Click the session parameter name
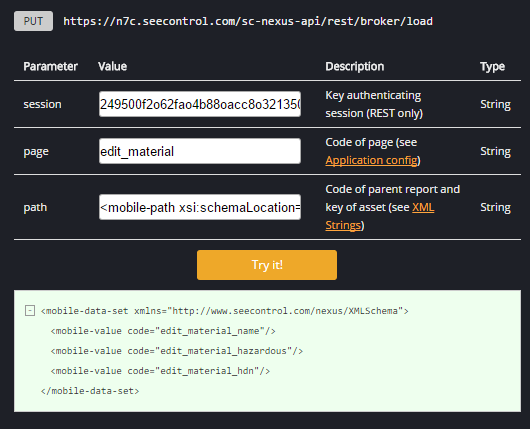531x430 pixels. [x=42, y=104]
